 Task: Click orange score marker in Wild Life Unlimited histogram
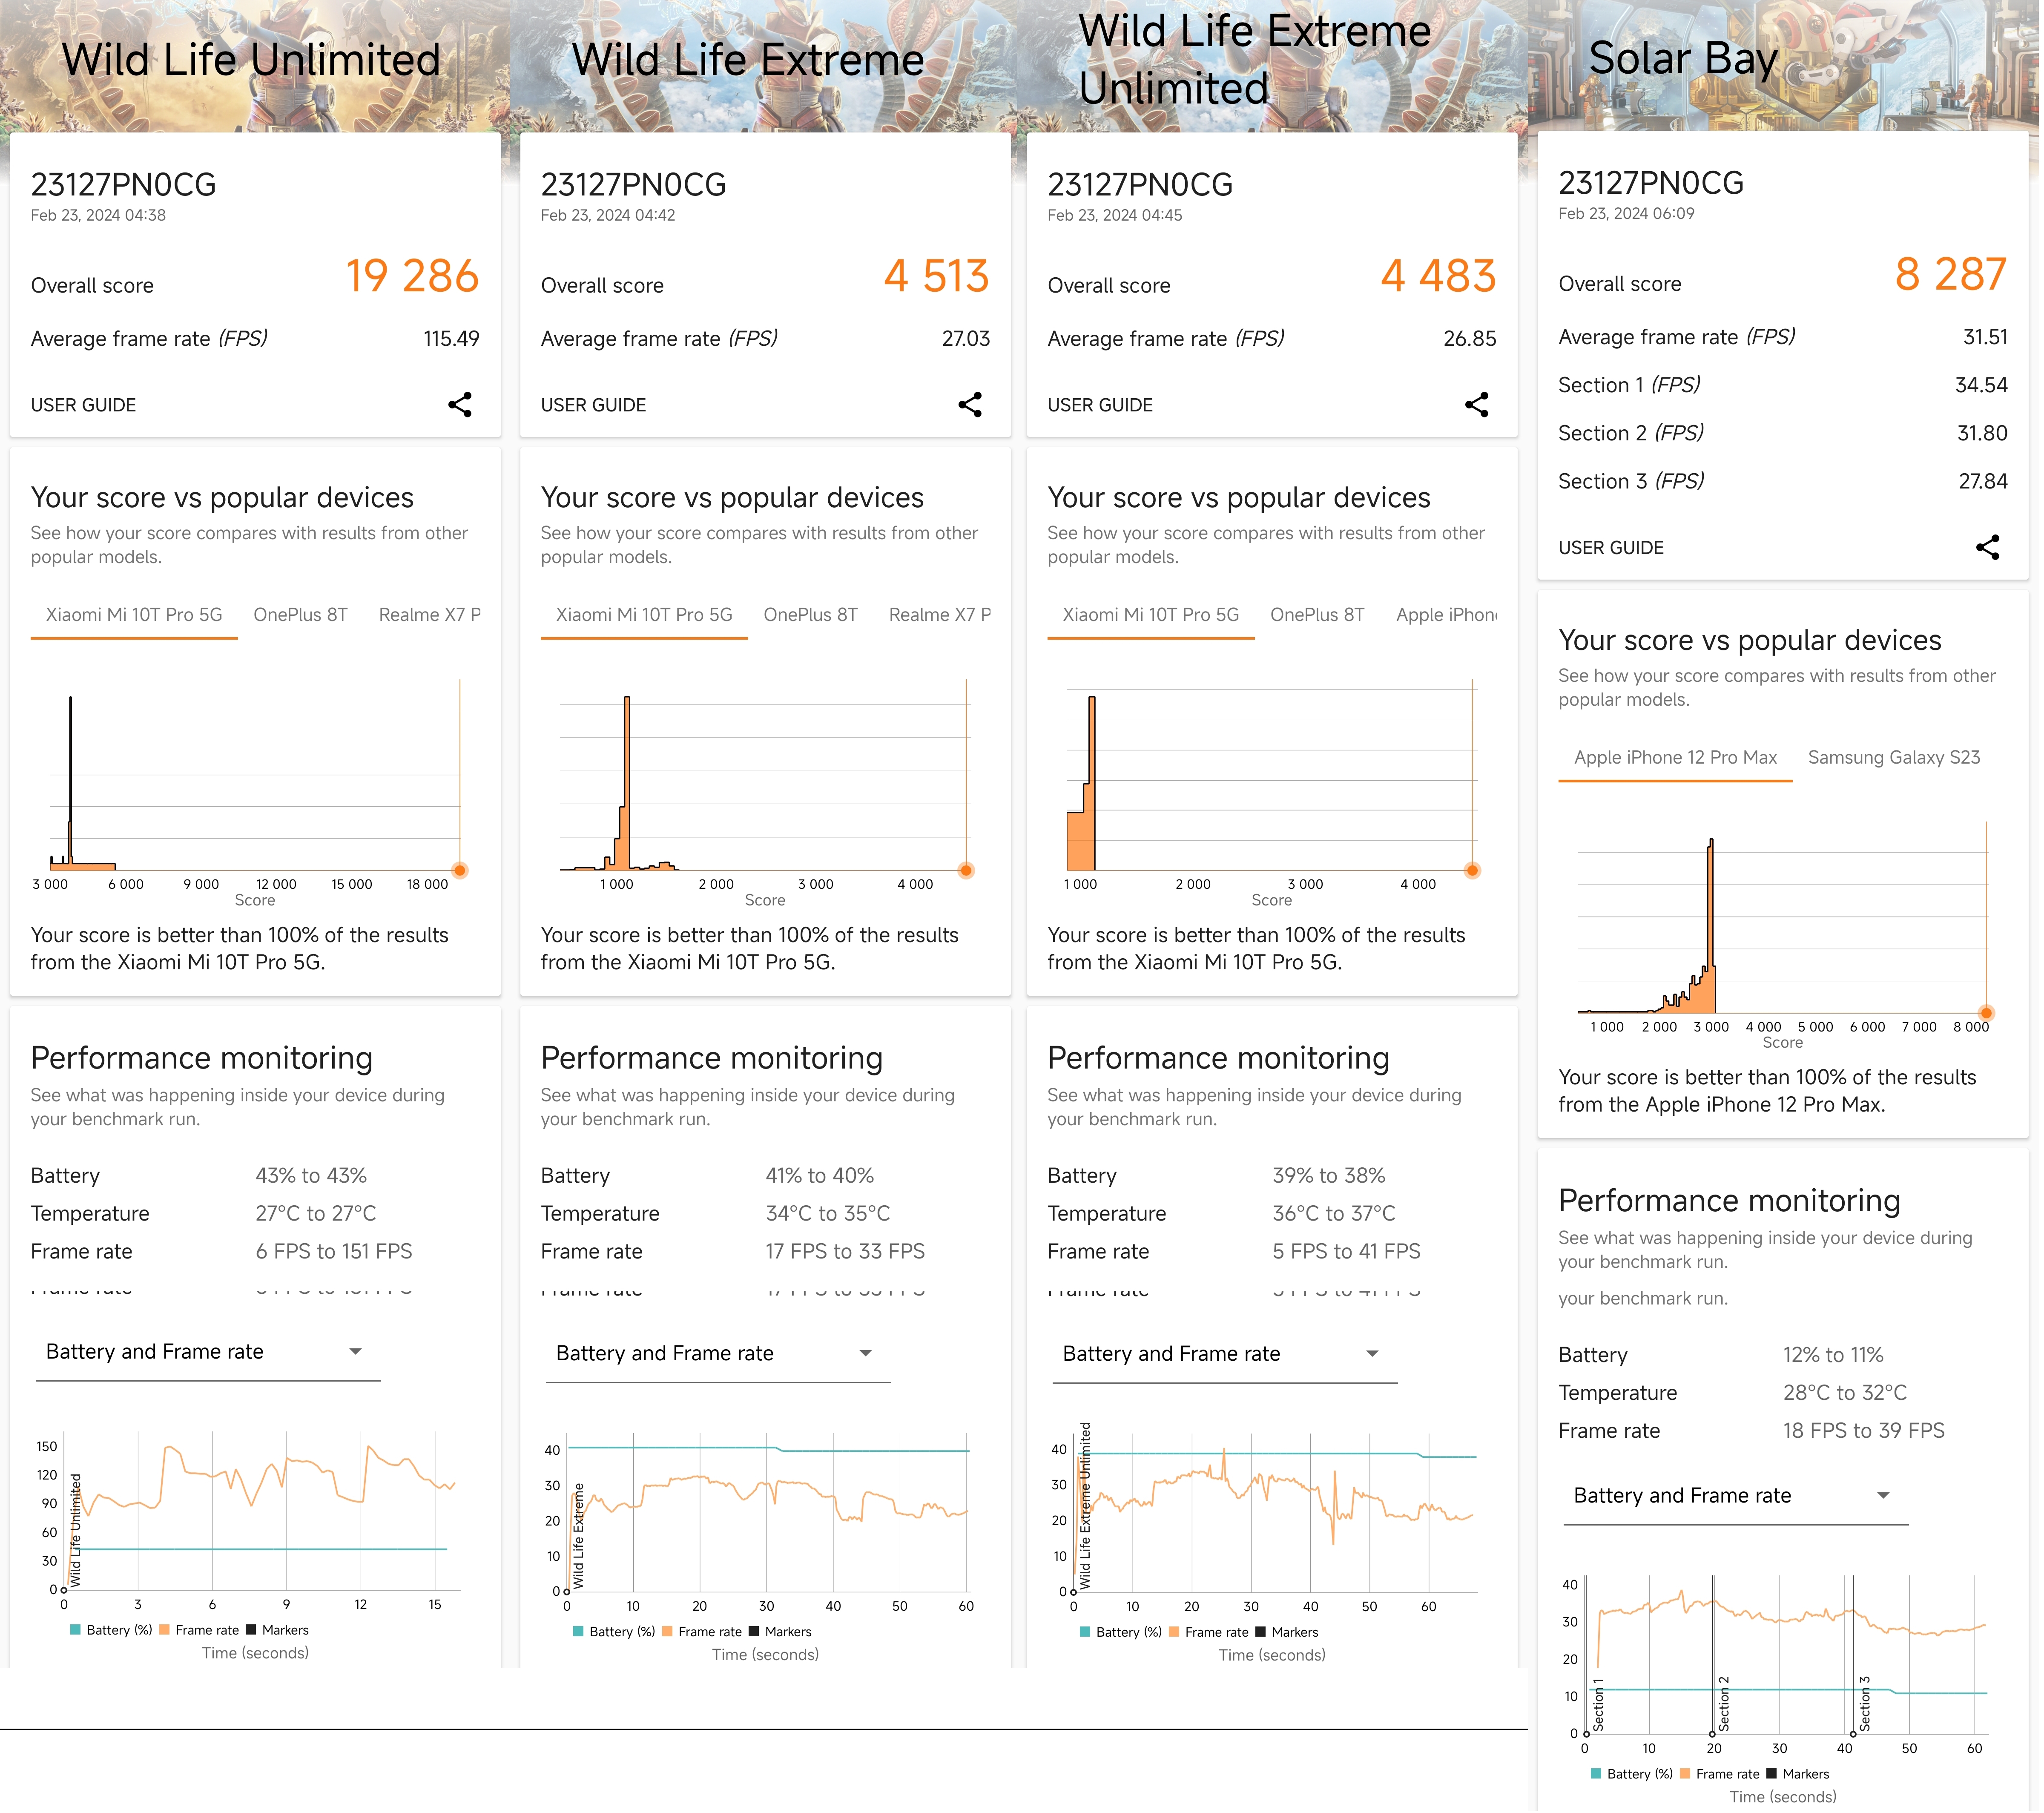(x=460, y=871)
